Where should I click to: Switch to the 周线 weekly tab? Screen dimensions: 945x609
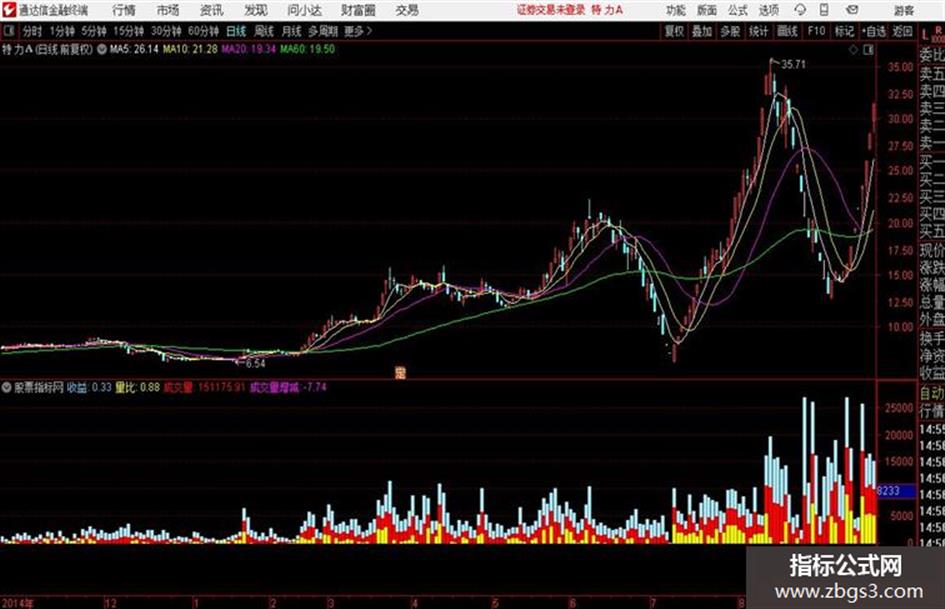pos(264,31)
